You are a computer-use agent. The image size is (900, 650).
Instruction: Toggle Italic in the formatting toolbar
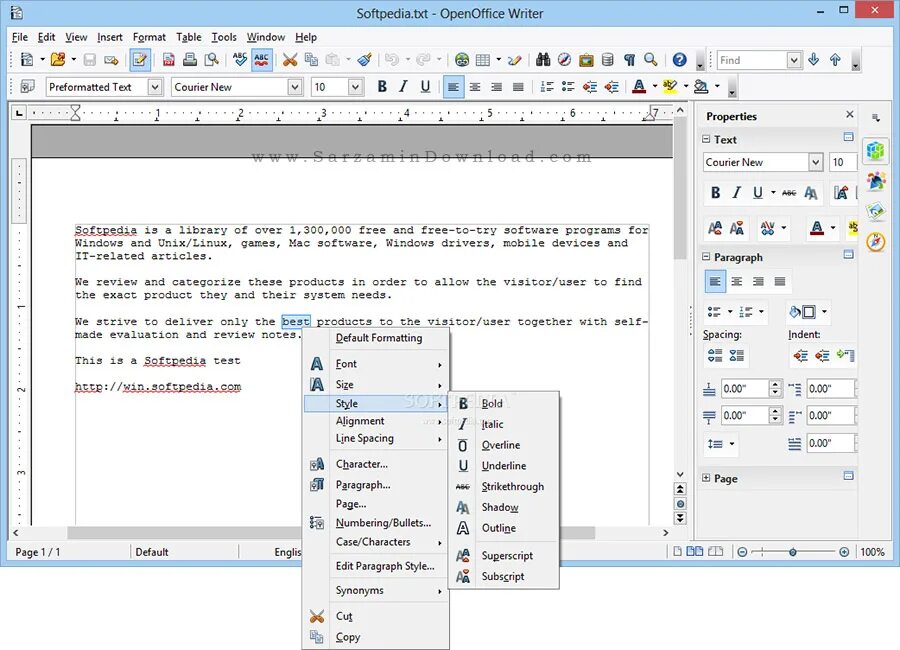click(404, 87)
